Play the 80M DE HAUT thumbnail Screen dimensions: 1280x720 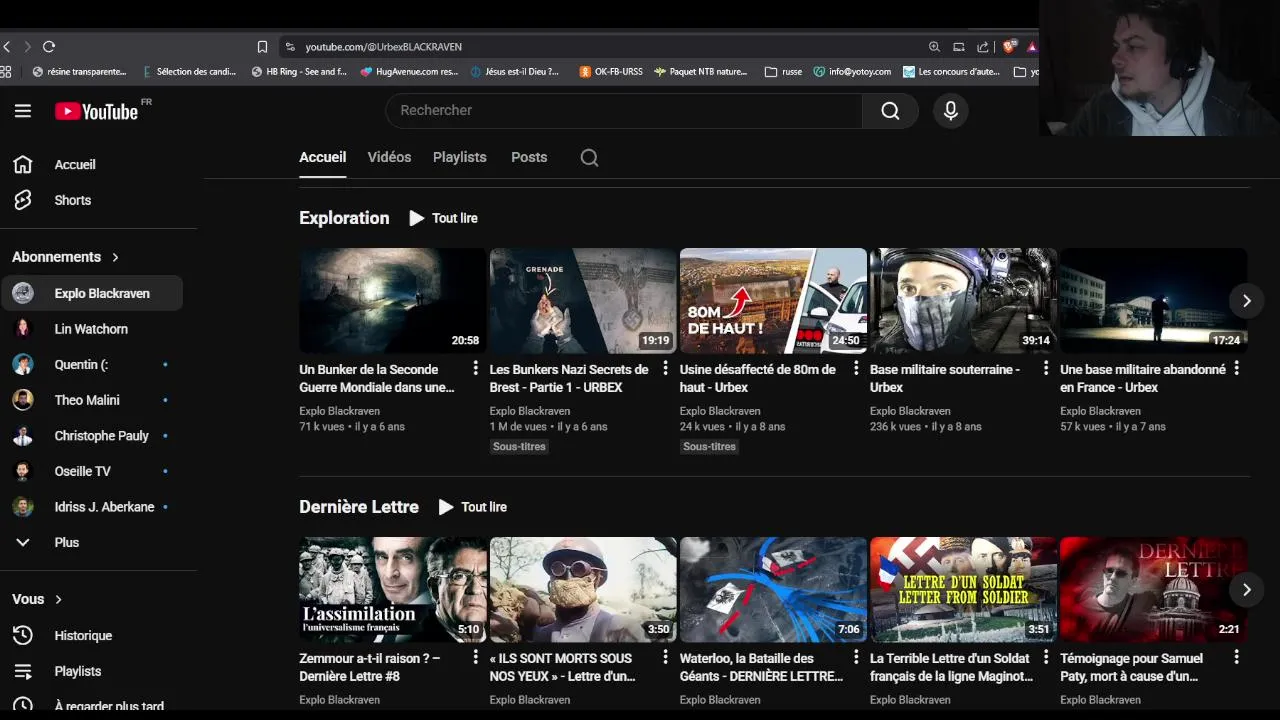coord(773,300)
